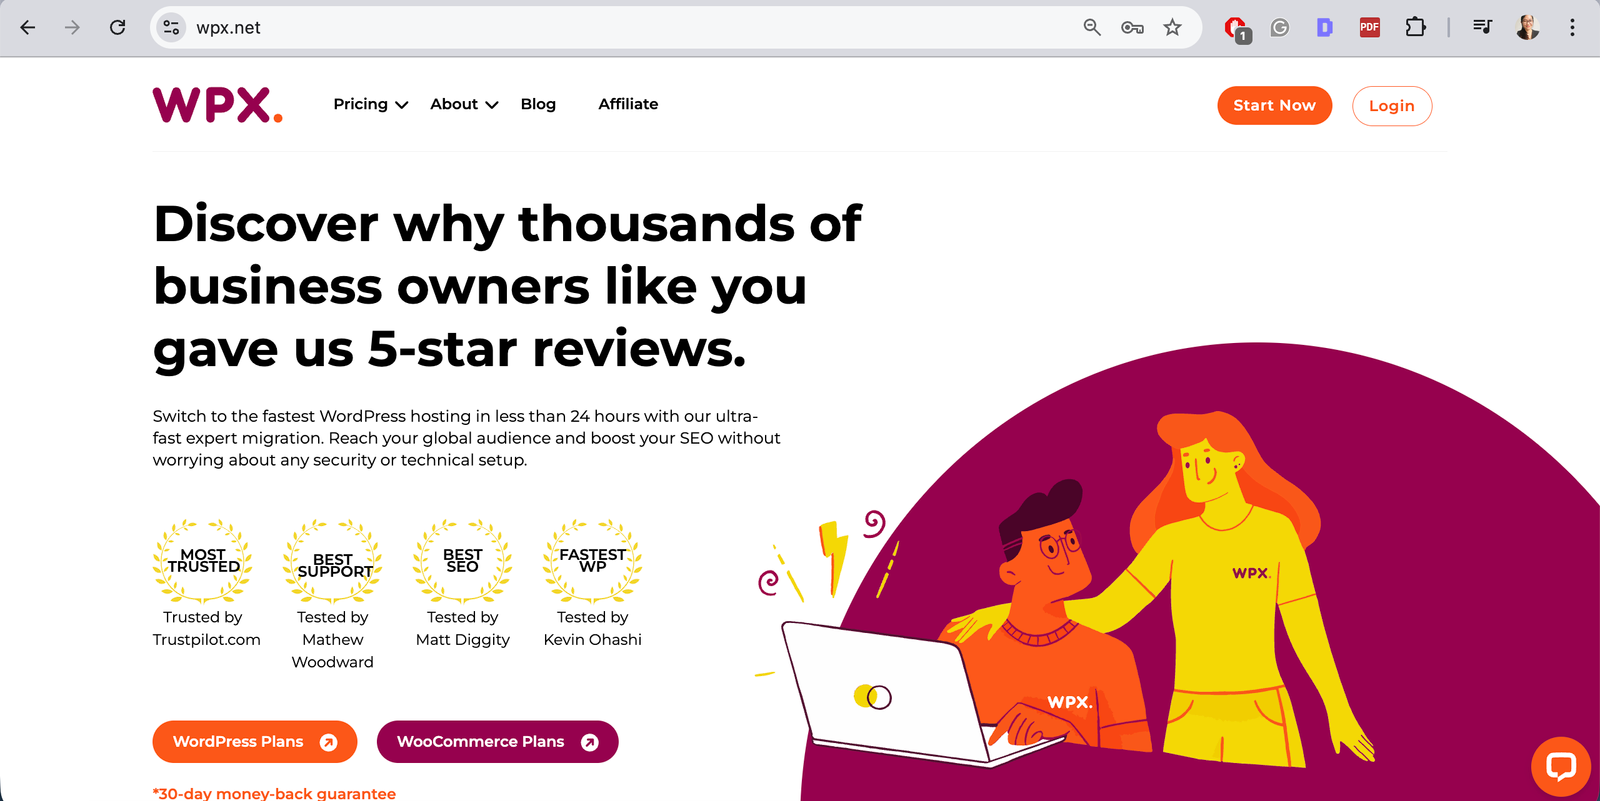Bookmark this page with the star icon
This screenshot has height=801, width=1600.
(1172, 28)
